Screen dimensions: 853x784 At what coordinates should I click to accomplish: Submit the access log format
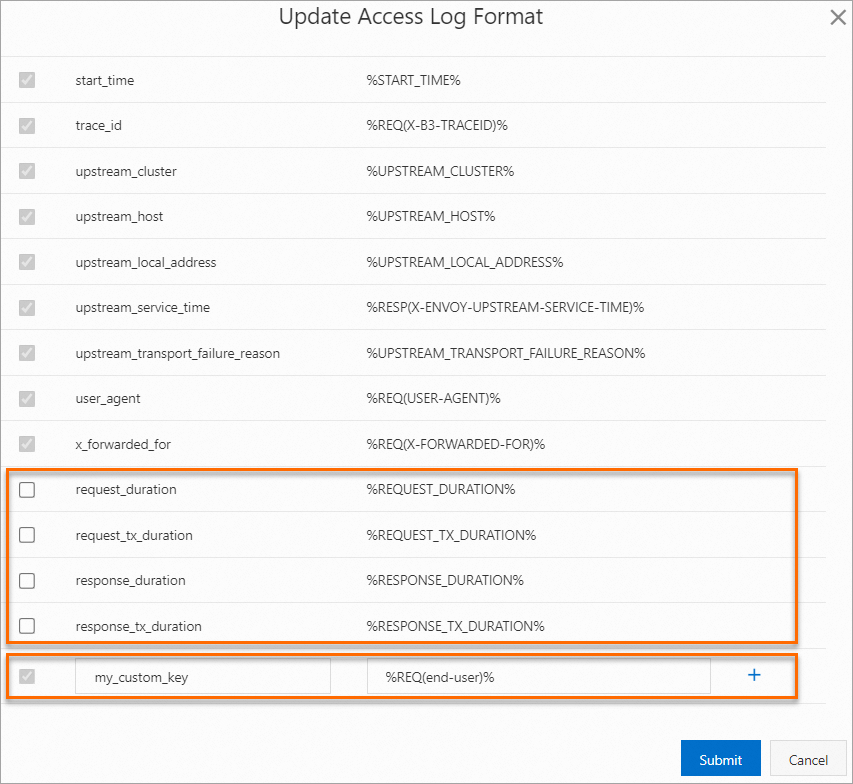click(x=720, y=758)
